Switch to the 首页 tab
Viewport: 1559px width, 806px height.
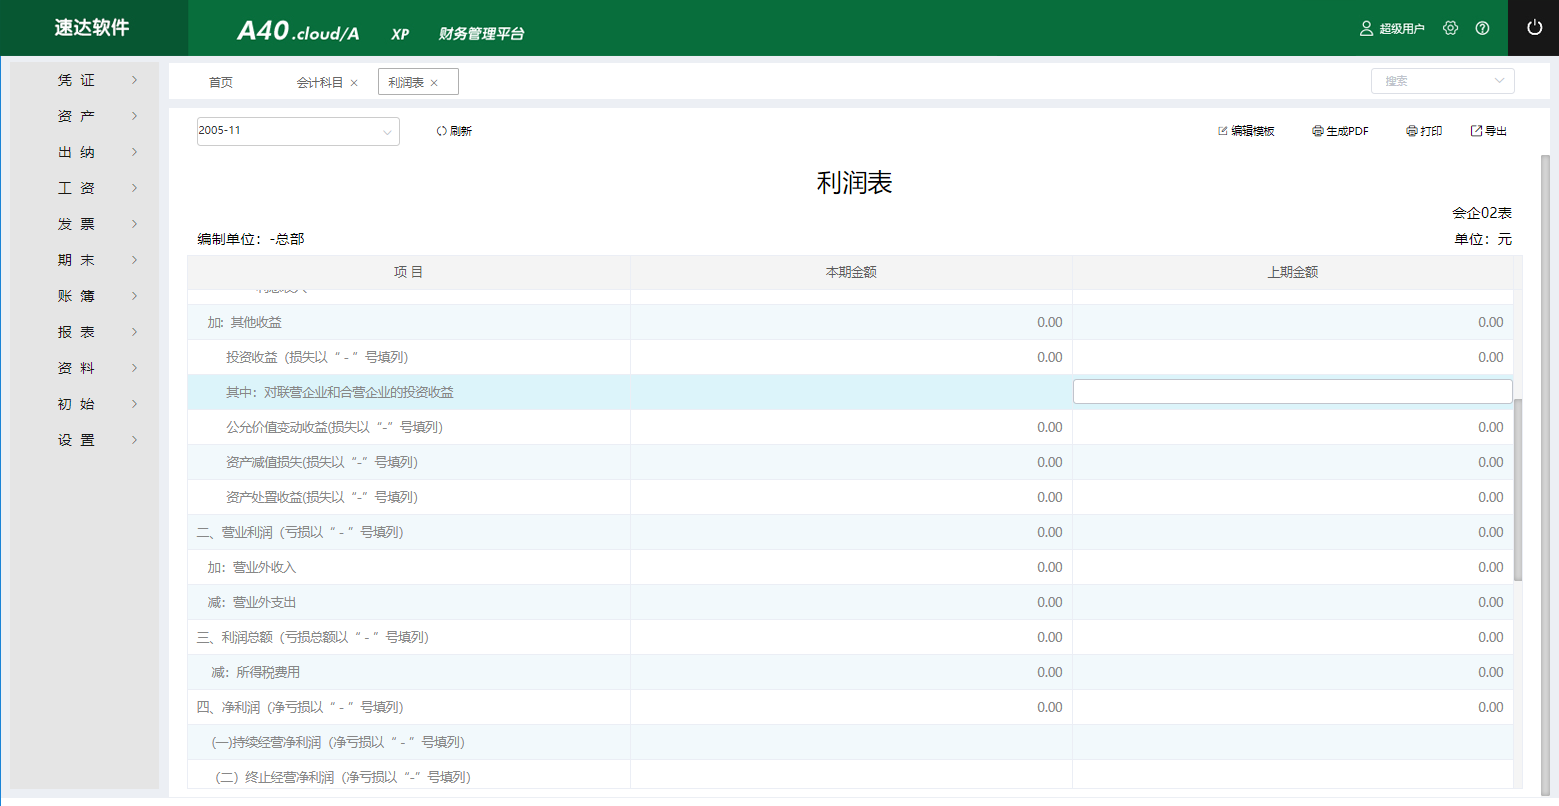tap(221, 82)
